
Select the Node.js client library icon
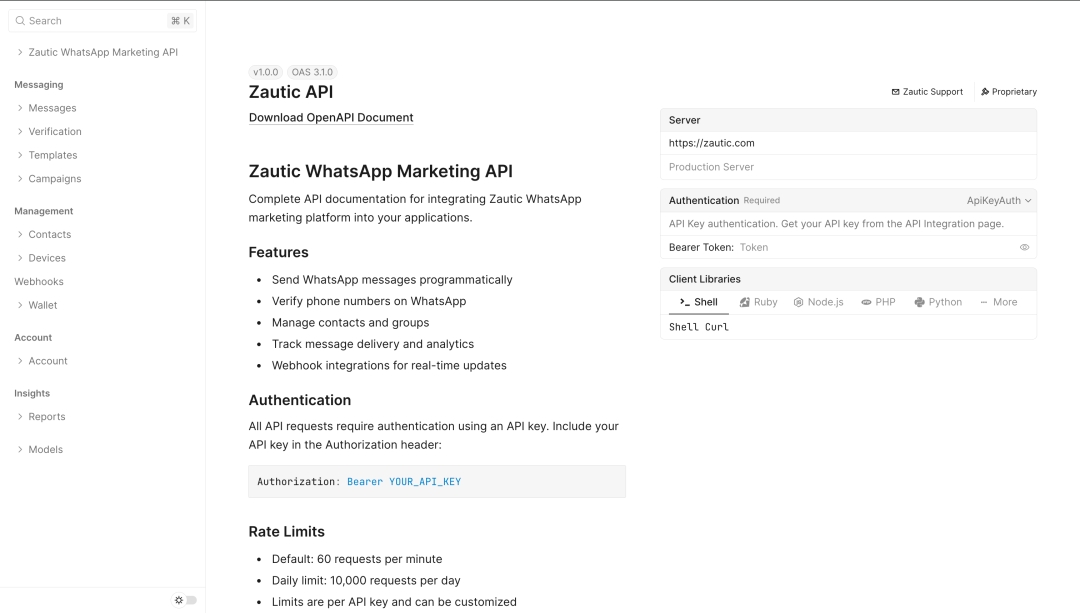(799, 302)
